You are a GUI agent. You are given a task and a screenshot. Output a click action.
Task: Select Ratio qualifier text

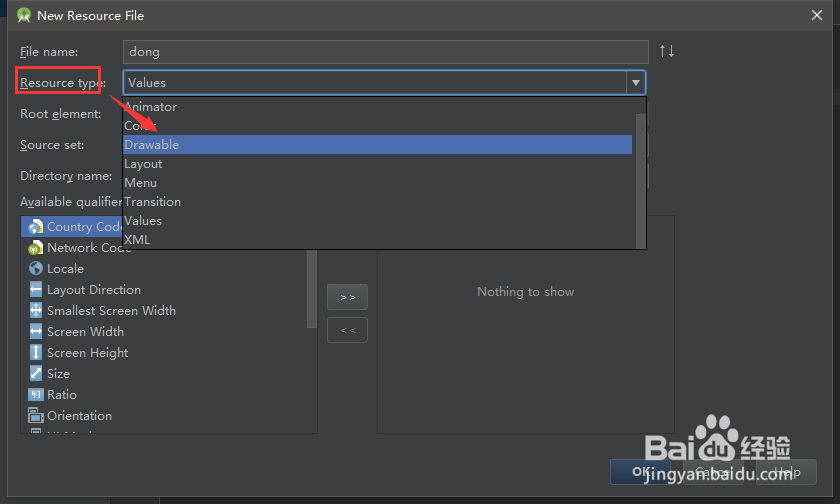(x=62, y=395)
